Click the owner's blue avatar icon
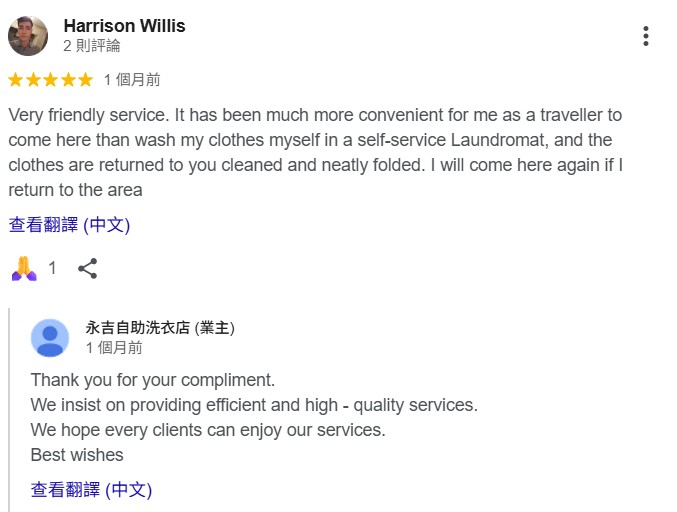The width and height of the screenshot is (677, 512). [x=50, y=338]
